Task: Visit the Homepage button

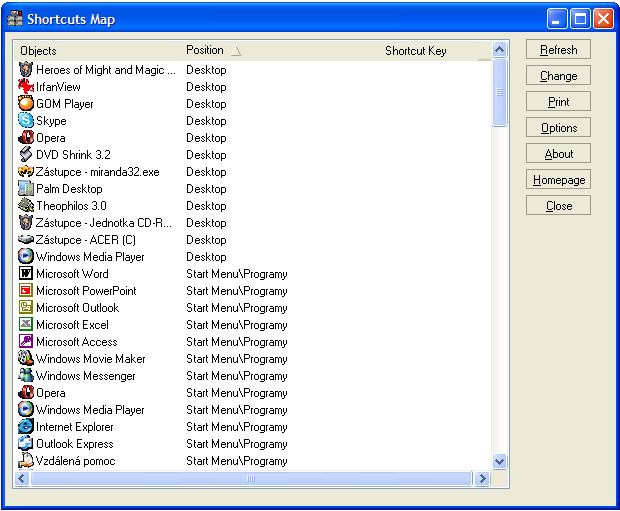Action: [558, 180]
